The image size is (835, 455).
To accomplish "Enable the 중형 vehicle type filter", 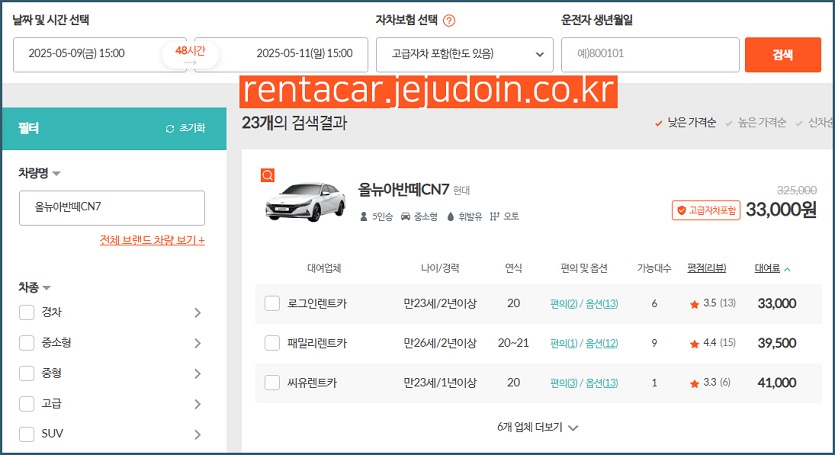I will pyautogui.click(x=27, y=373).
